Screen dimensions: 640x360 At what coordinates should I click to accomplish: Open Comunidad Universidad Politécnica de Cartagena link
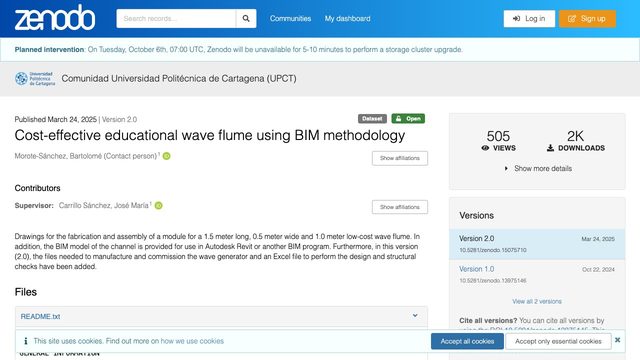[x=179, y=78]
